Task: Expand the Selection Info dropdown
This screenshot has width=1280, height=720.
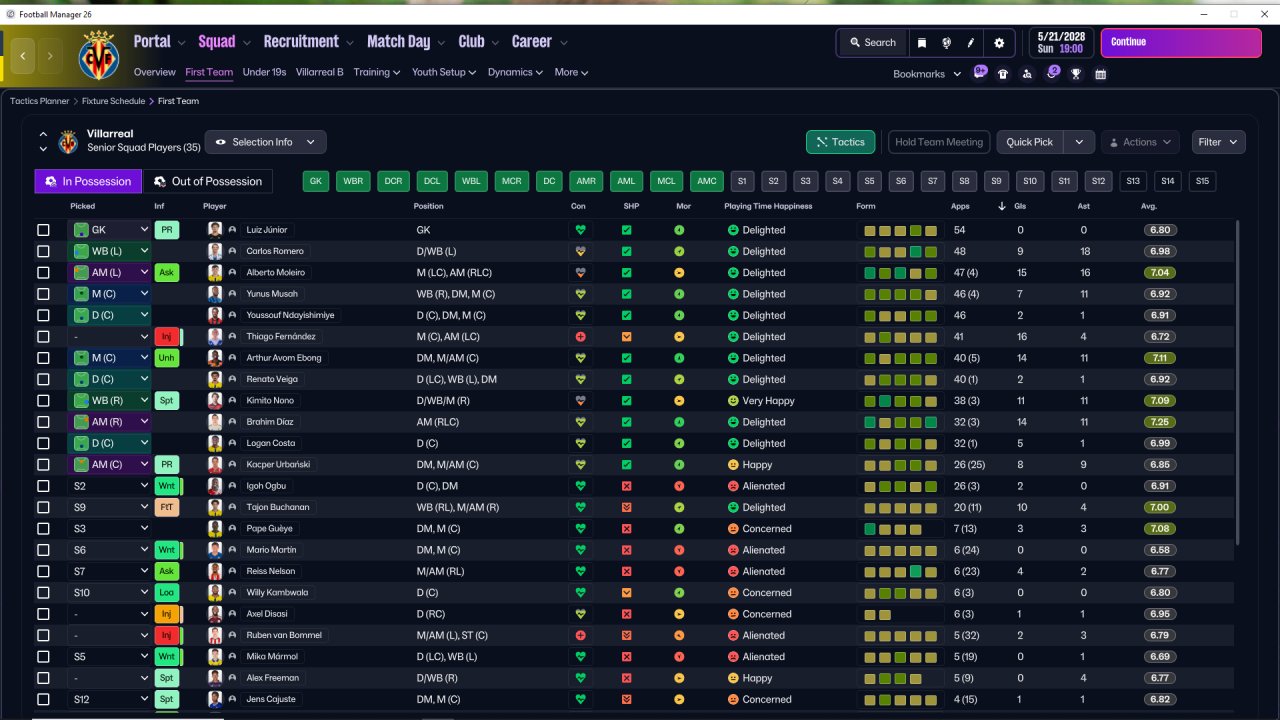Action: 265,142
